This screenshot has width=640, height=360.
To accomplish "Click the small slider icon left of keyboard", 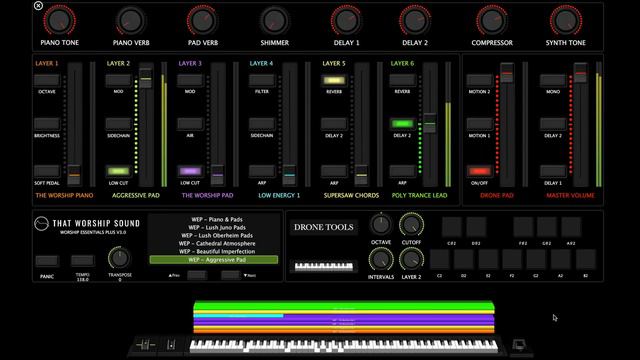I will point(171,345).
